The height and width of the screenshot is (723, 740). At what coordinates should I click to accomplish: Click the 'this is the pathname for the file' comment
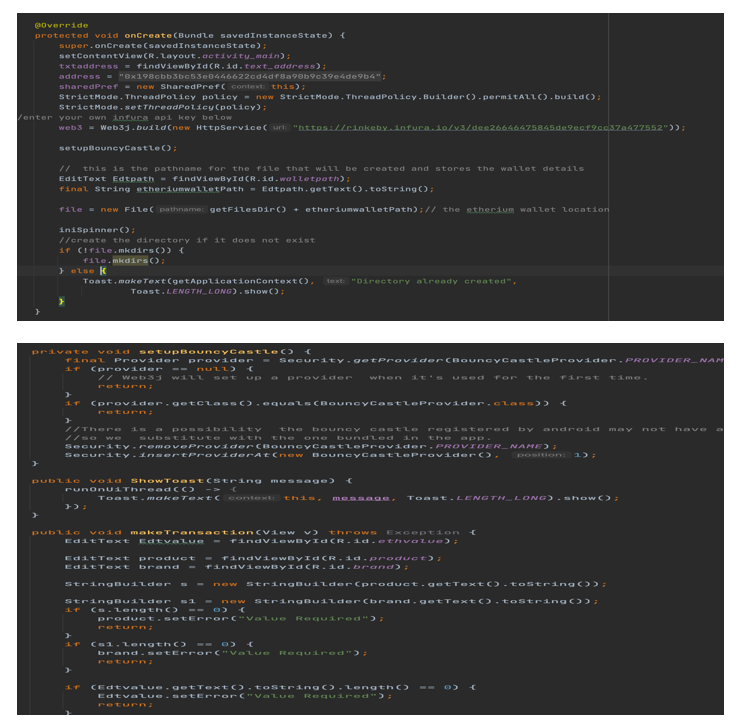click(321, 168)
